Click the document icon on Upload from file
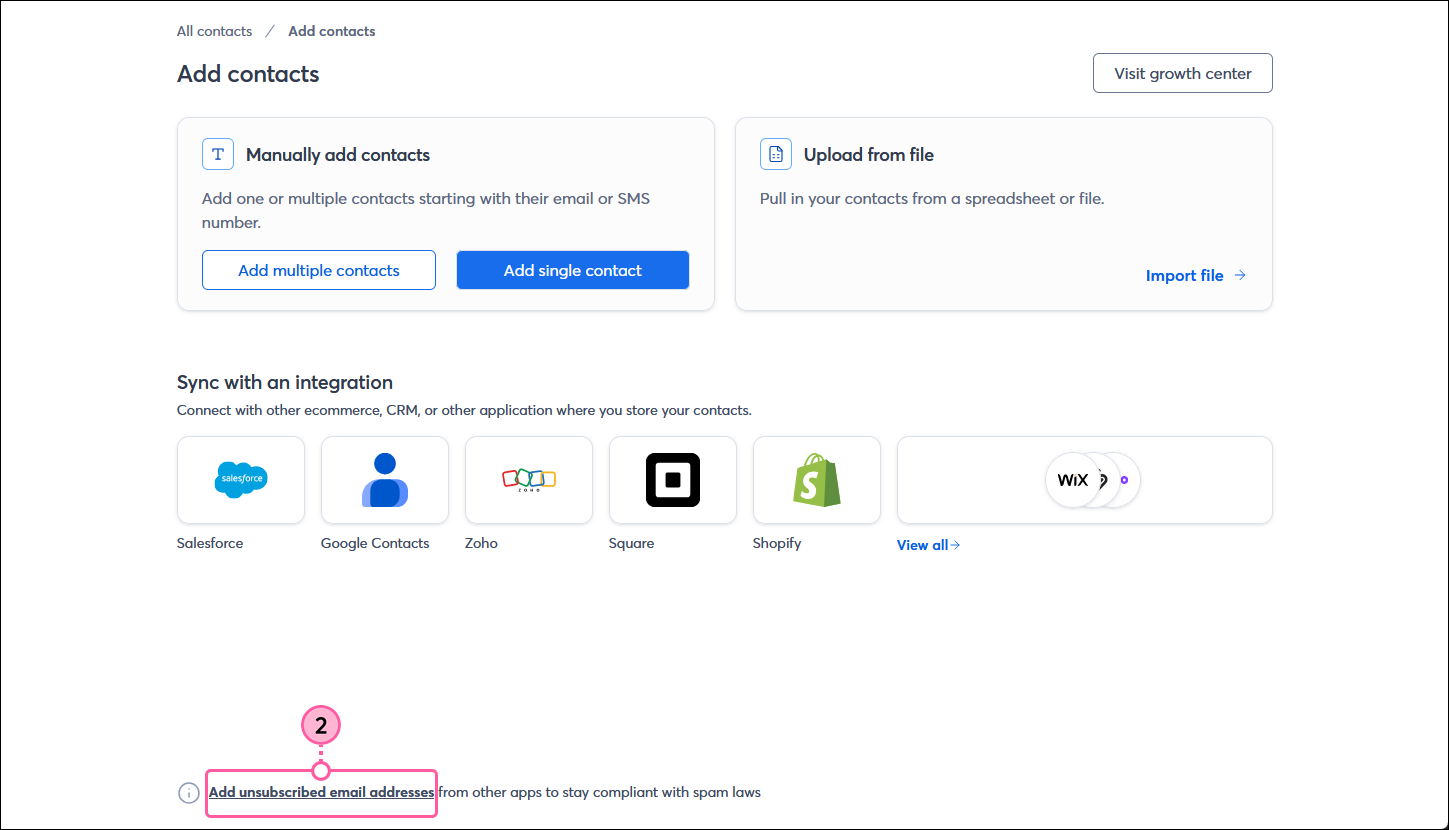 [775, 154]
